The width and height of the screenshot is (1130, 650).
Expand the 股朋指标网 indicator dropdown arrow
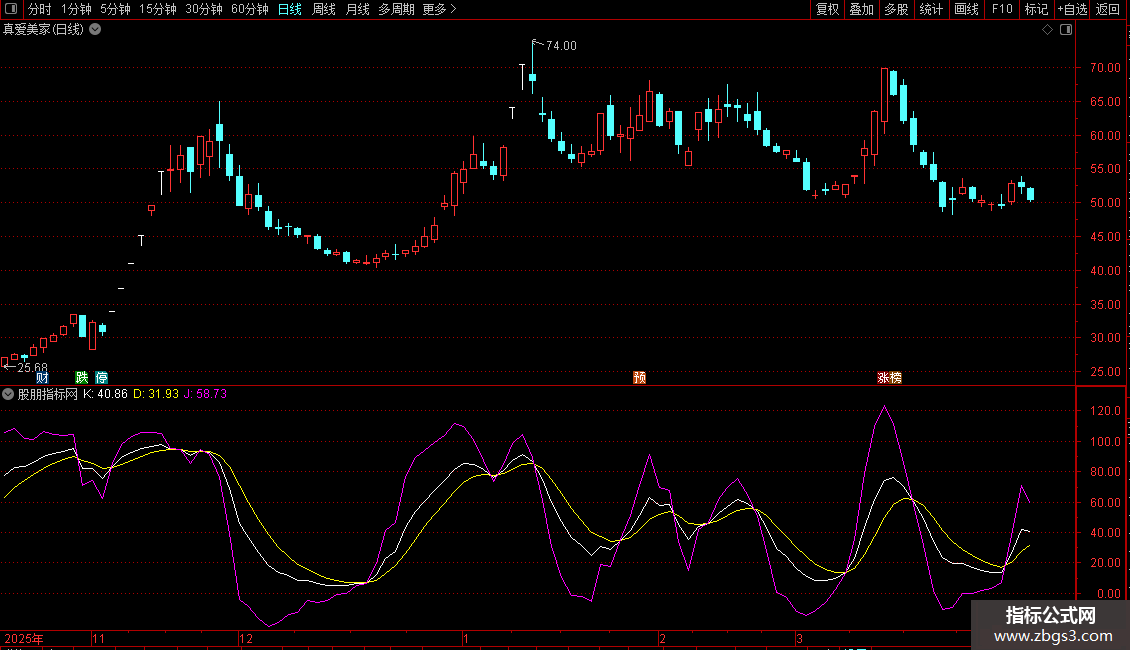pos(9,394)
